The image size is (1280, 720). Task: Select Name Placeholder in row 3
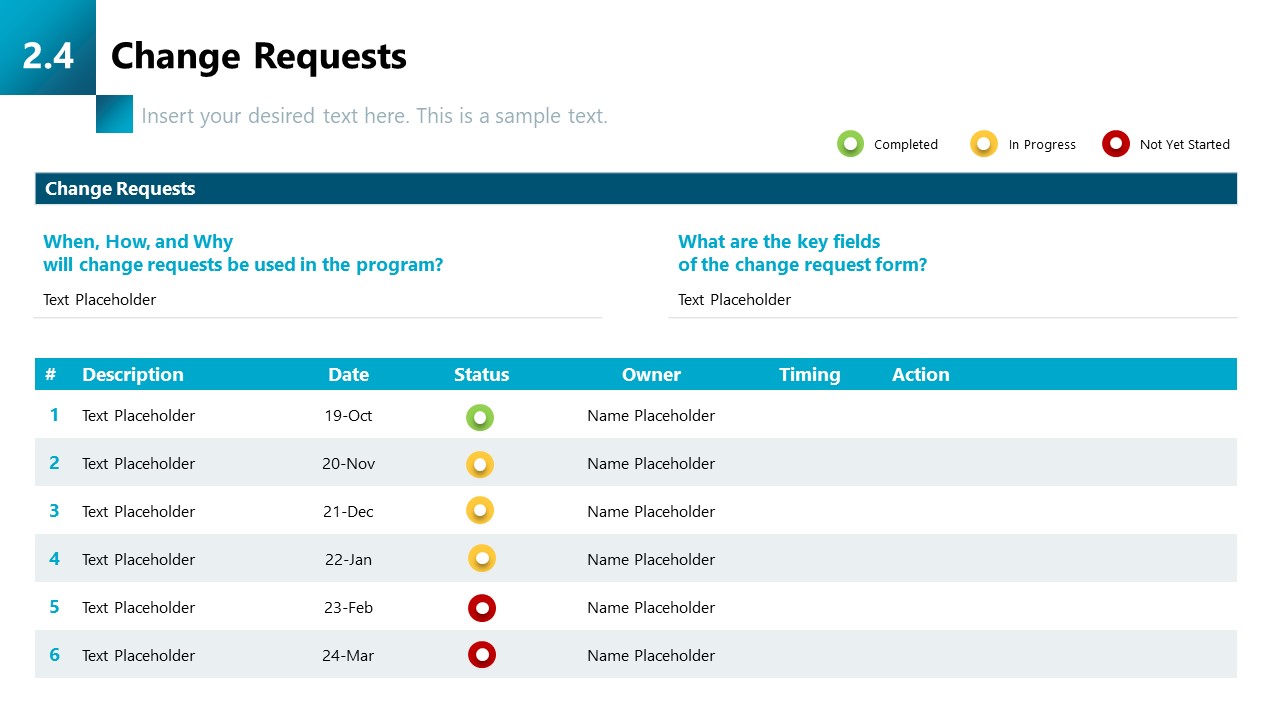pos(651,511)
